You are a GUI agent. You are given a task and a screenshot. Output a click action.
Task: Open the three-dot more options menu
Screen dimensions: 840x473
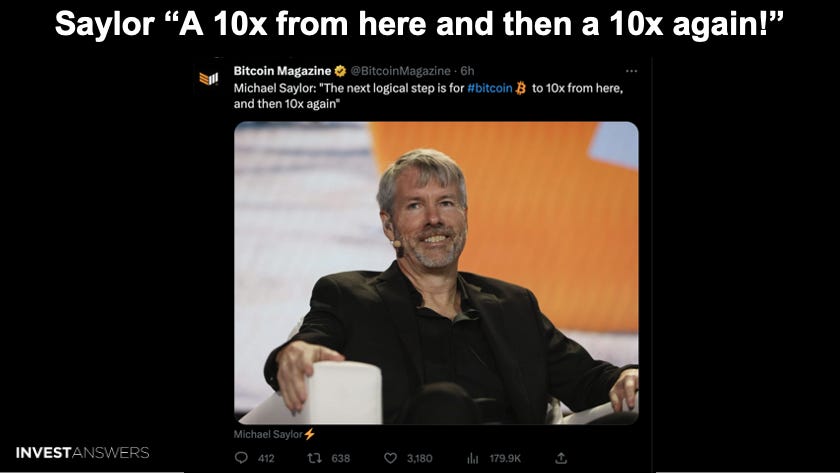click(632, 71)
